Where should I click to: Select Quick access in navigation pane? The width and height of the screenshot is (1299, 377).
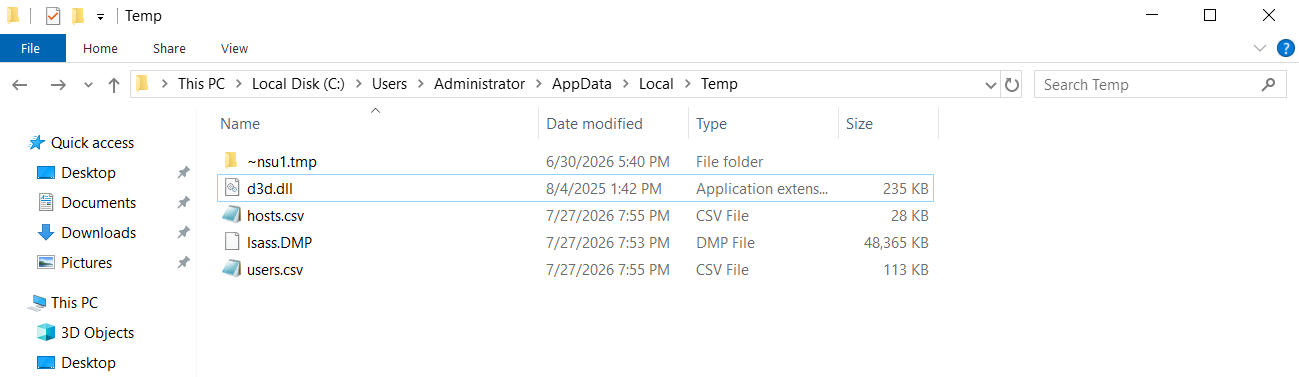pos(92,143)
